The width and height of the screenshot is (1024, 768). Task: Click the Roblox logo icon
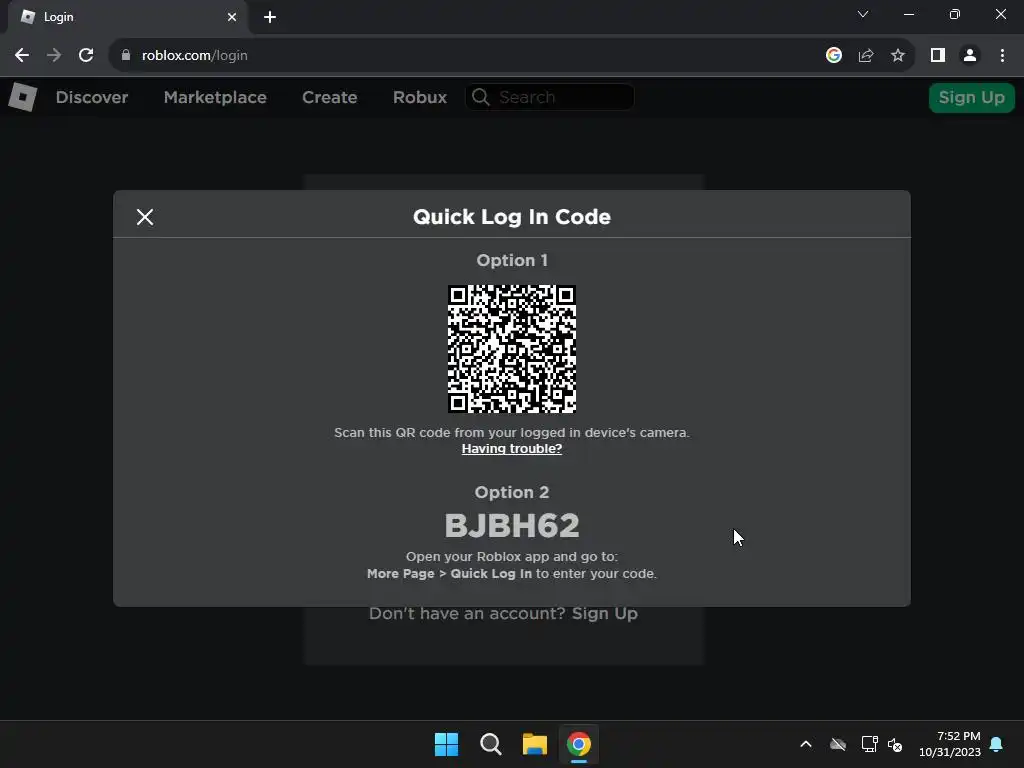coord(23,97)
